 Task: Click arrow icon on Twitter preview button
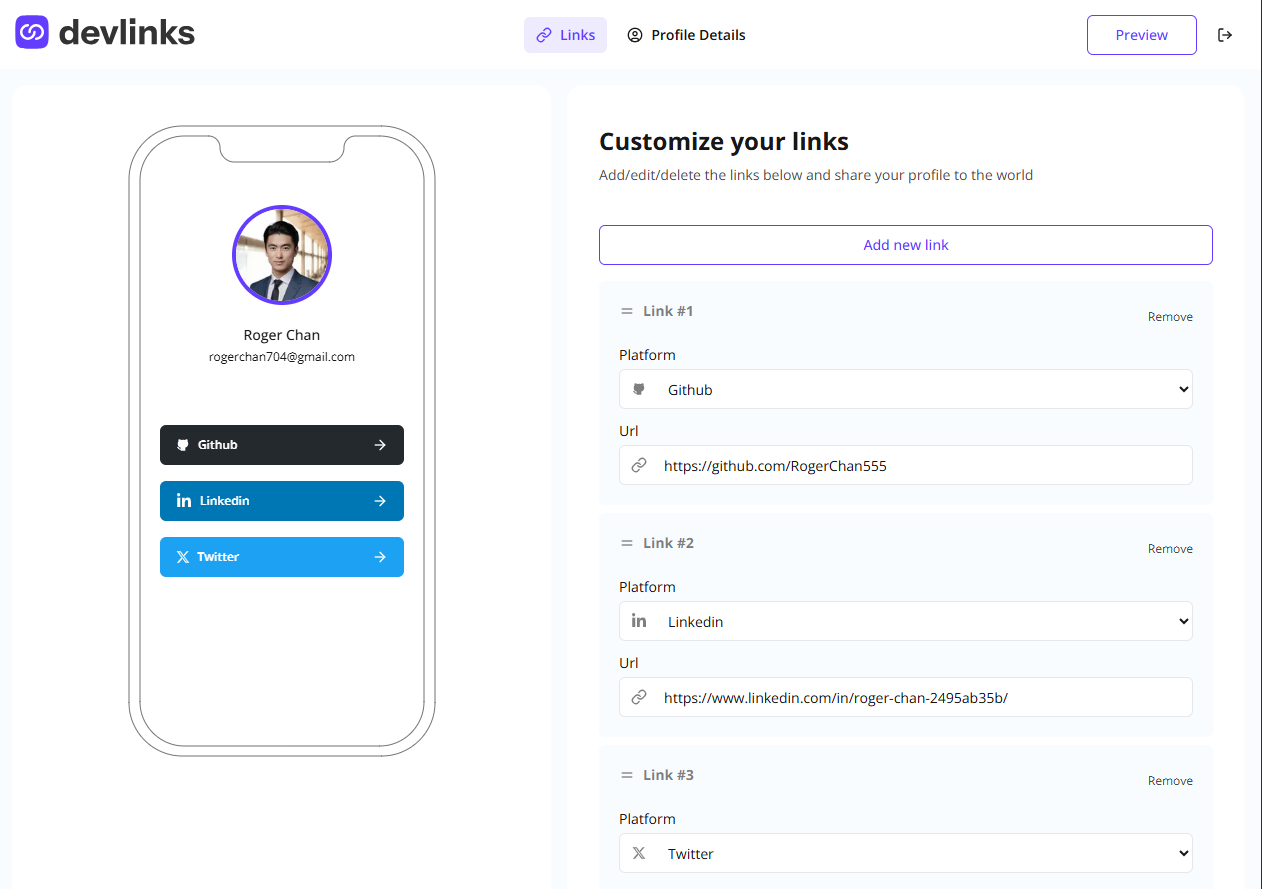(x=380, y=557)
